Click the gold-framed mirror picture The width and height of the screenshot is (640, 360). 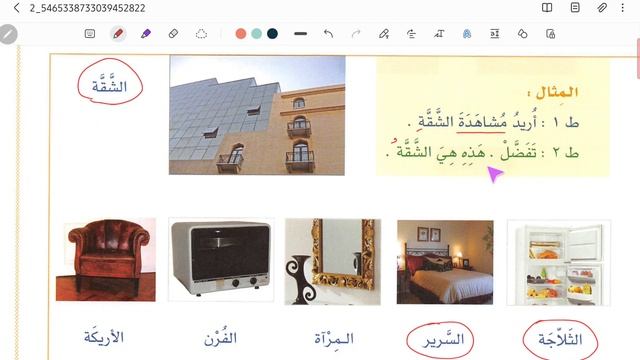click(x=333, y=262)
